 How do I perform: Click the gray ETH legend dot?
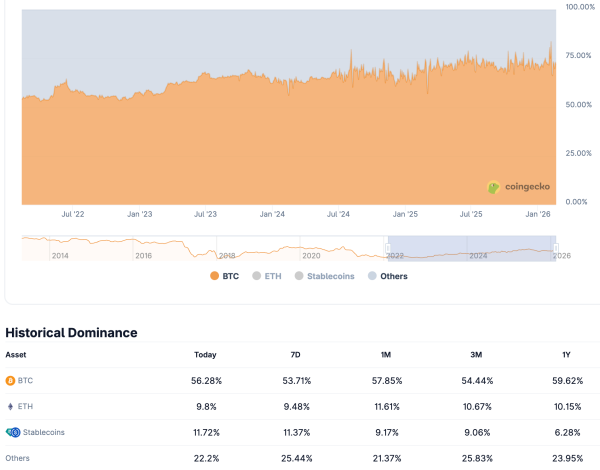[256, 276]
